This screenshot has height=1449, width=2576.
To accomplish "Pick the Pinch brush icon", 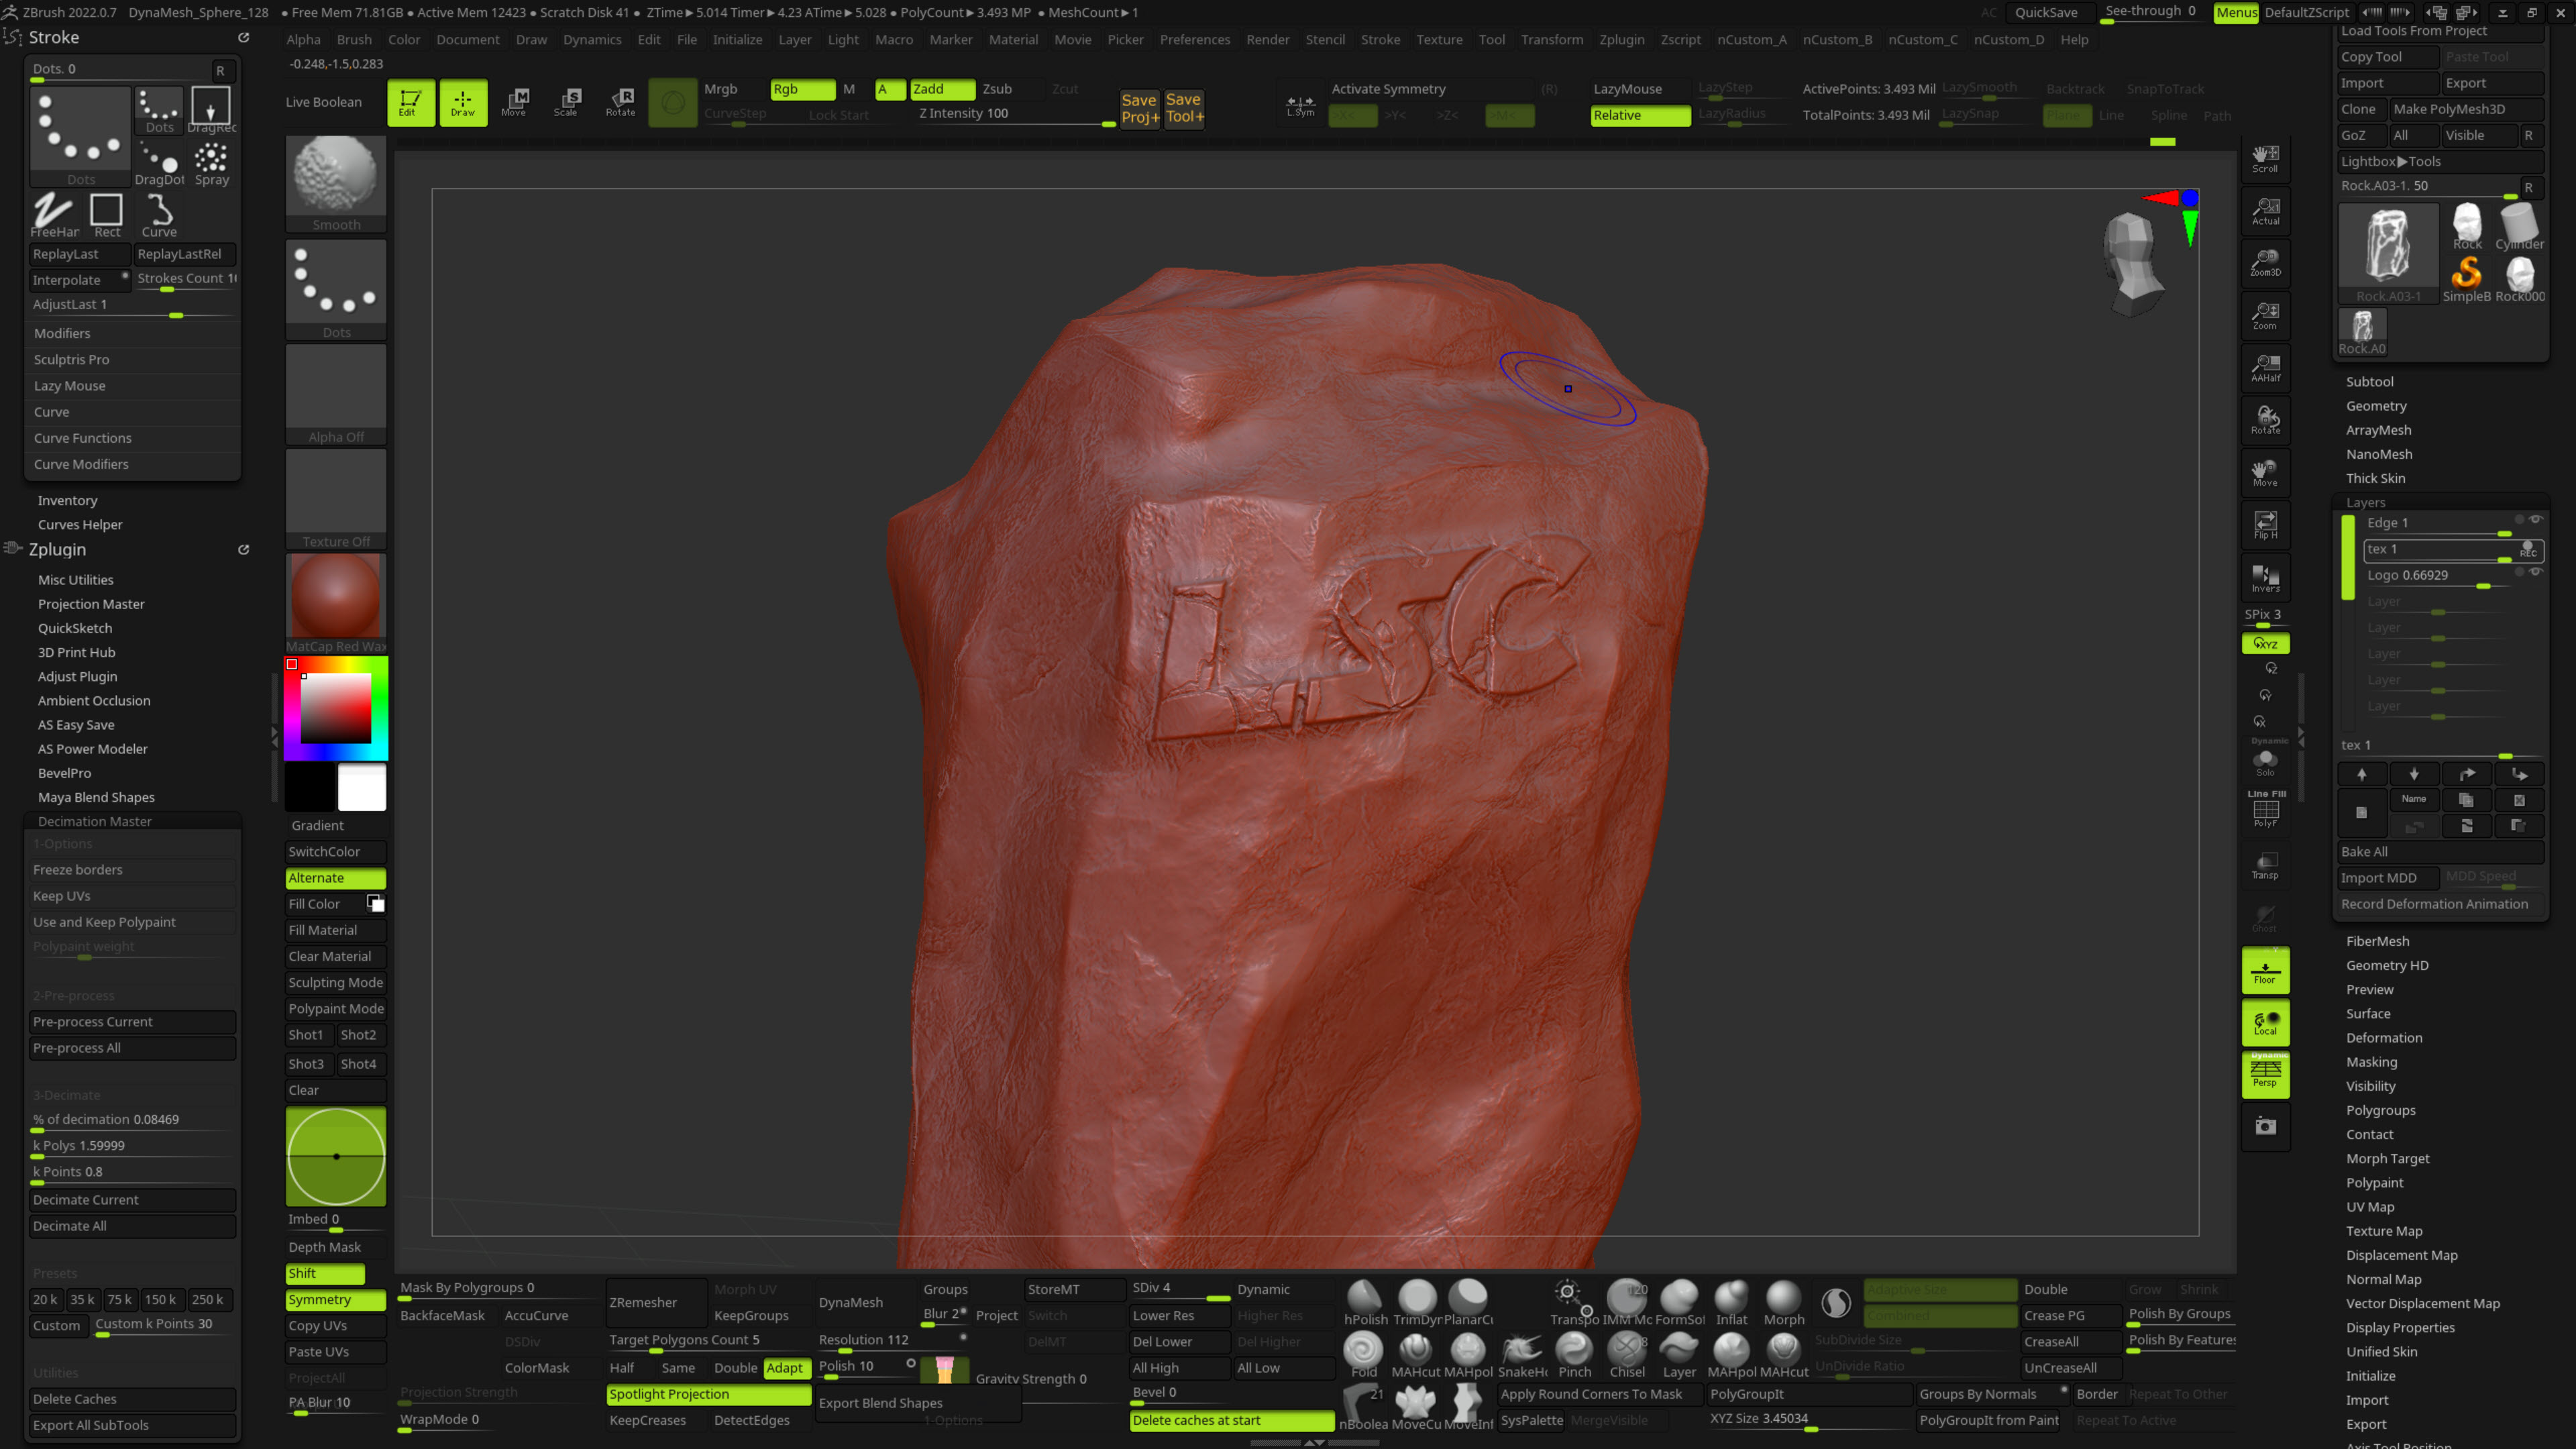I will (1574, 1353).
